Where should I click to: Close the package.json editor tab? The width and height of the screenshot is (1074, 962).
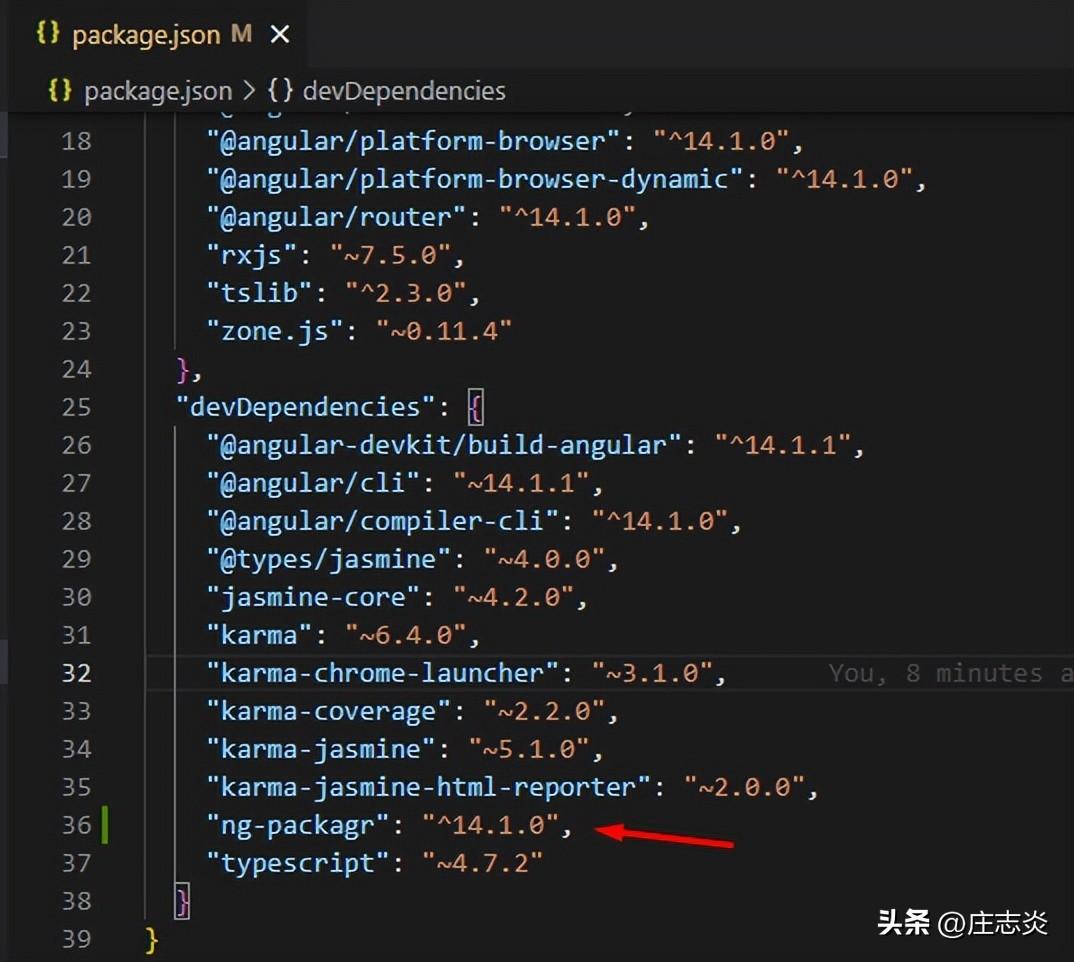tap(280, 35)
